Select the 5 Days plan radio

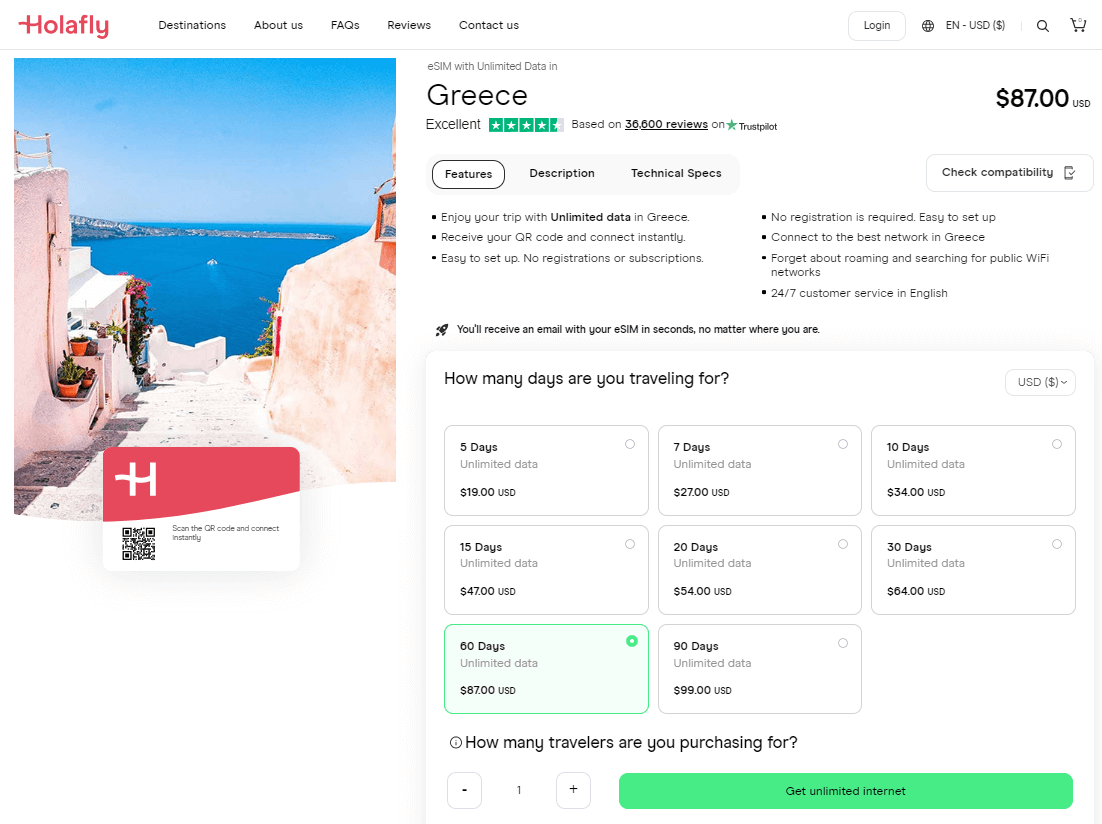point(630,444)
